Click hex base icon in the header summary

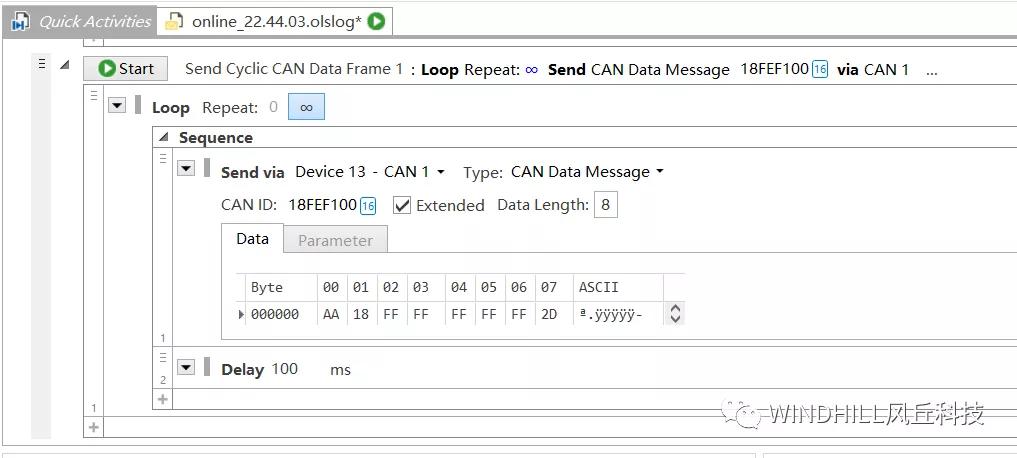coord(820,69)
